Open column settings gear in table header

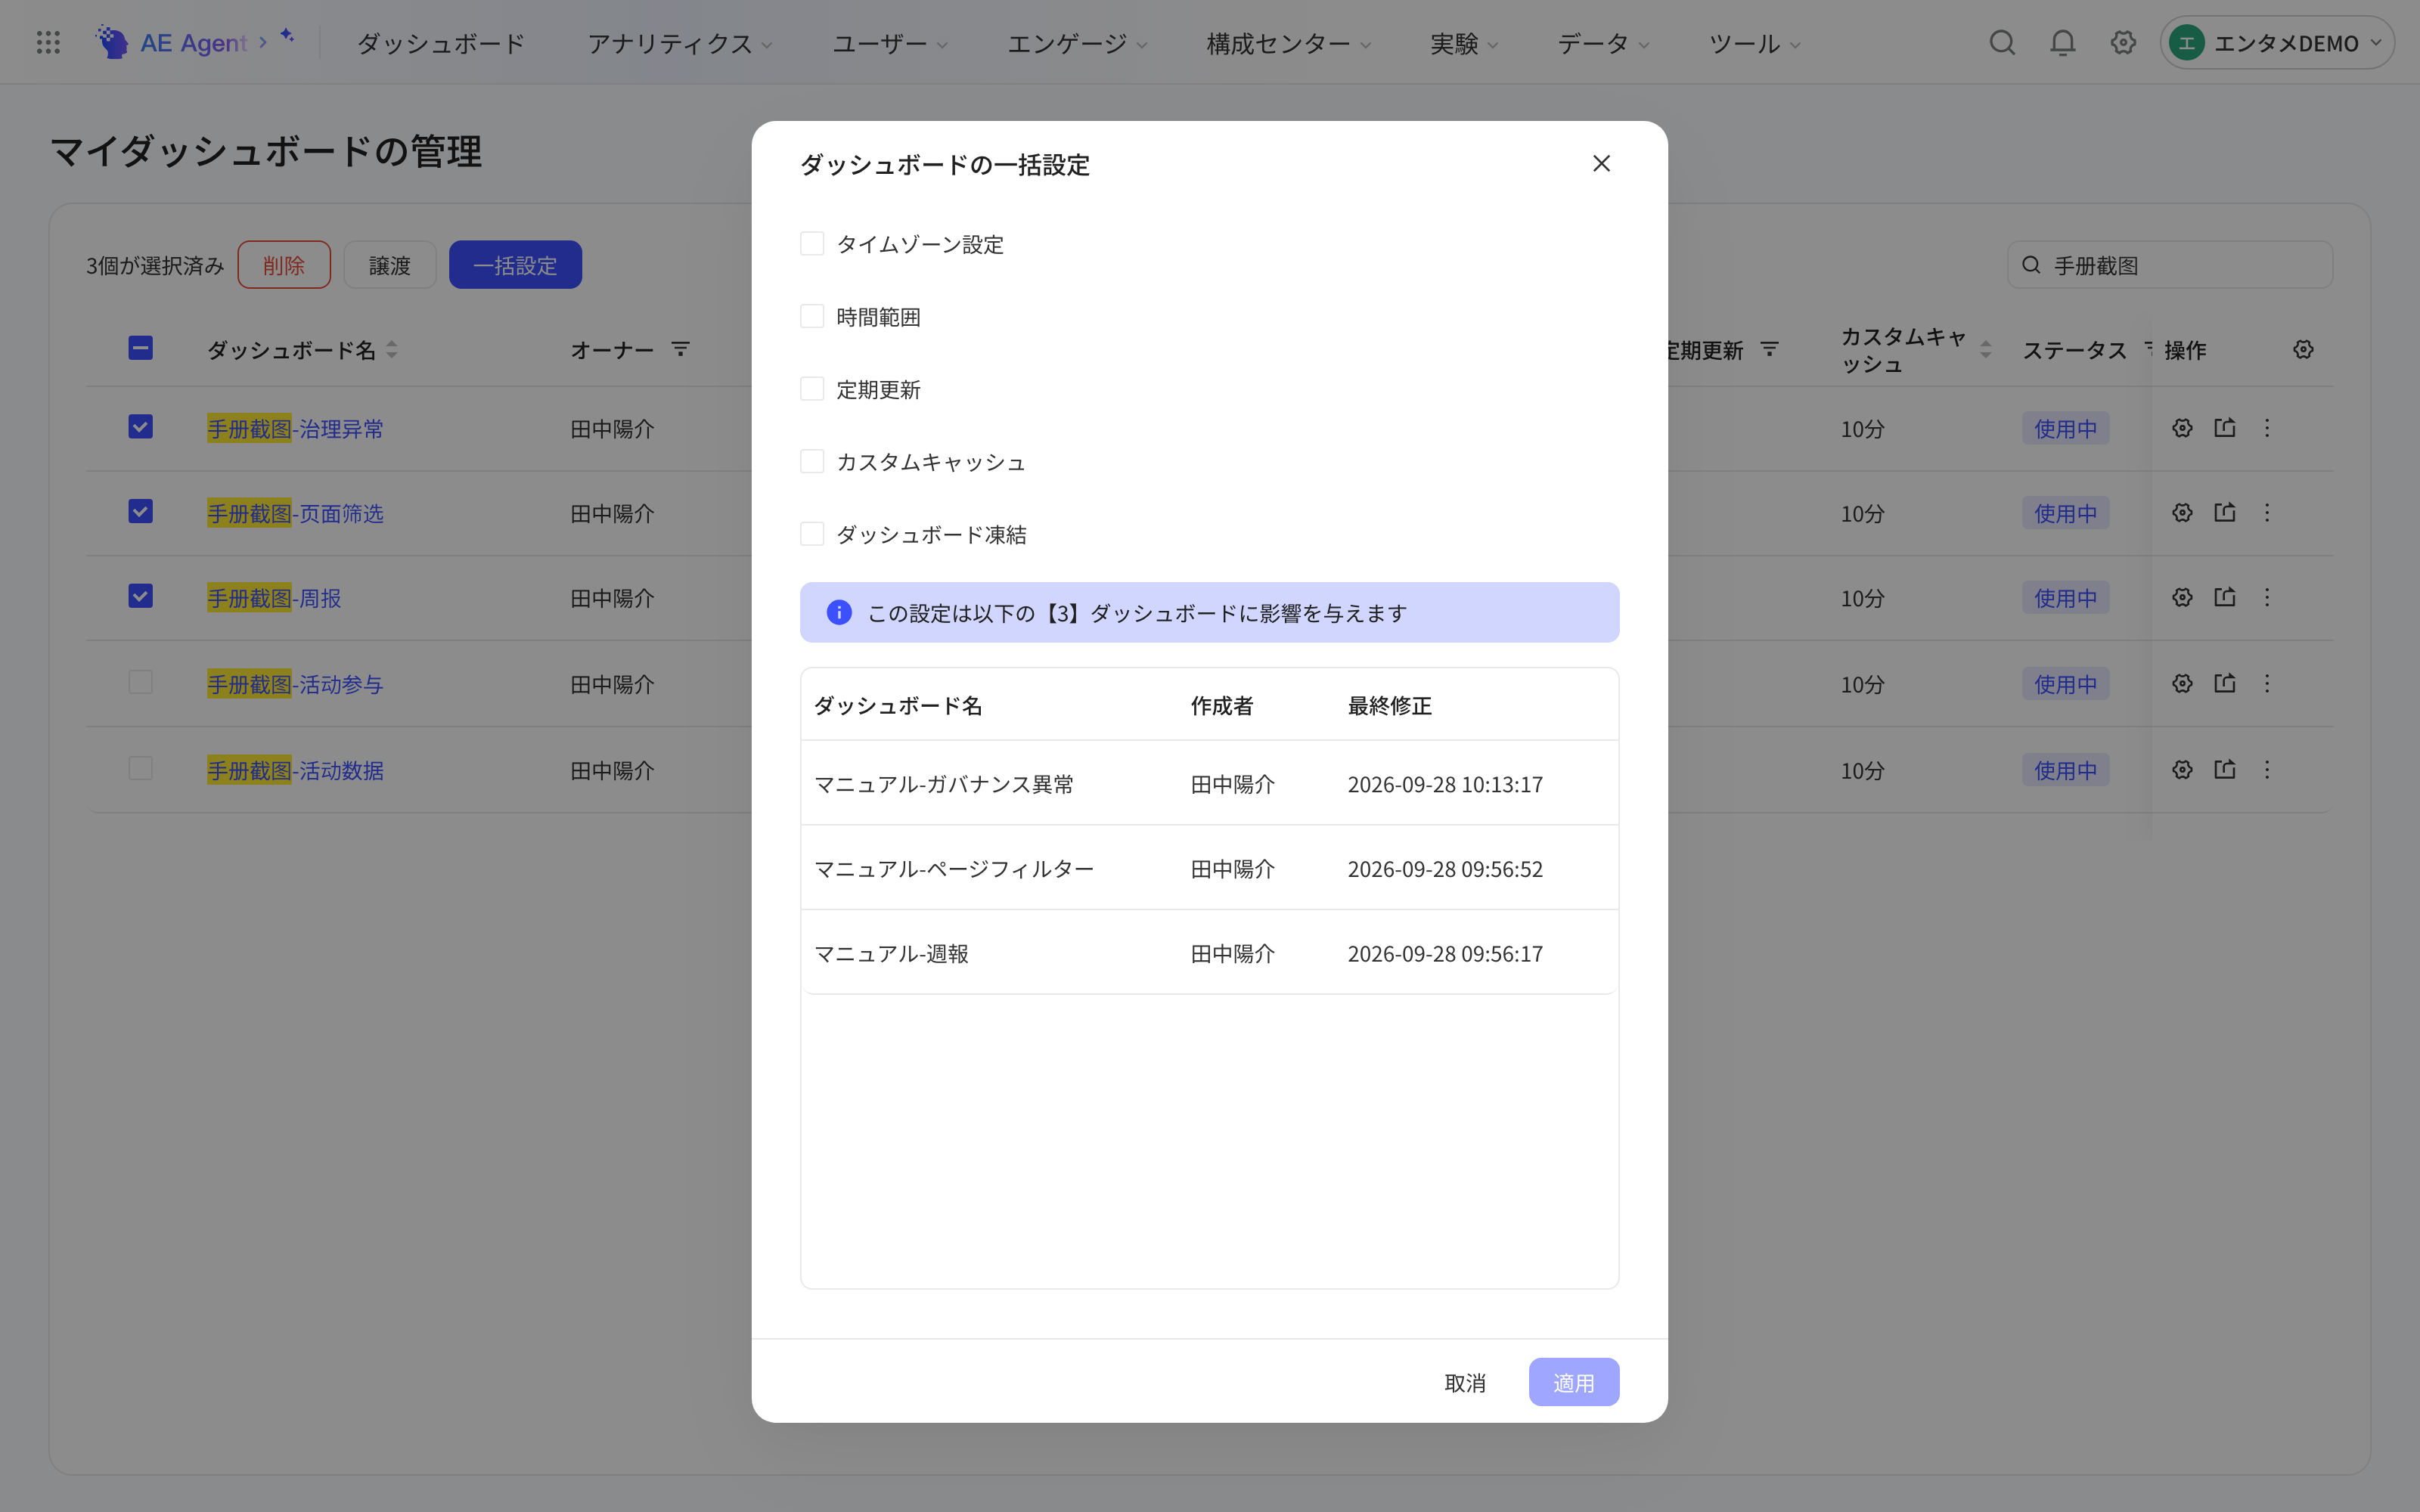[x=2303, y=349]
